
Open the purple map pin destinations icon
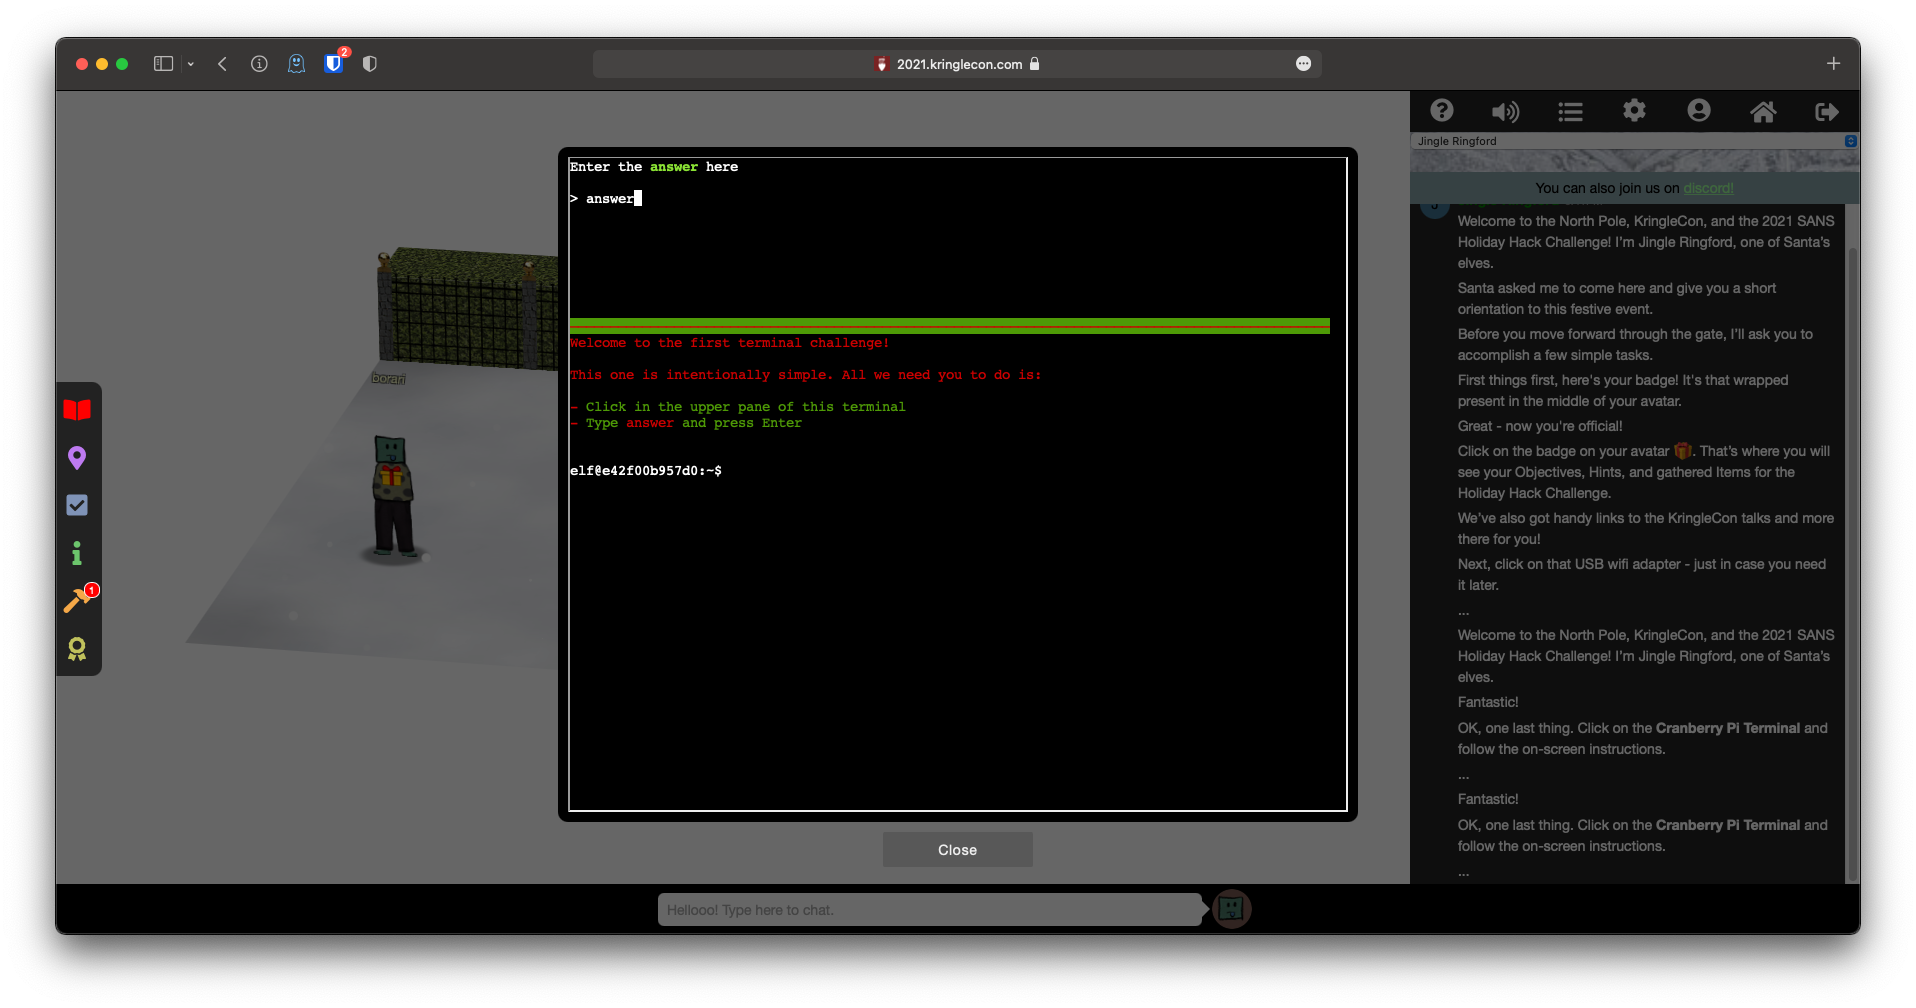pos(77,458)
